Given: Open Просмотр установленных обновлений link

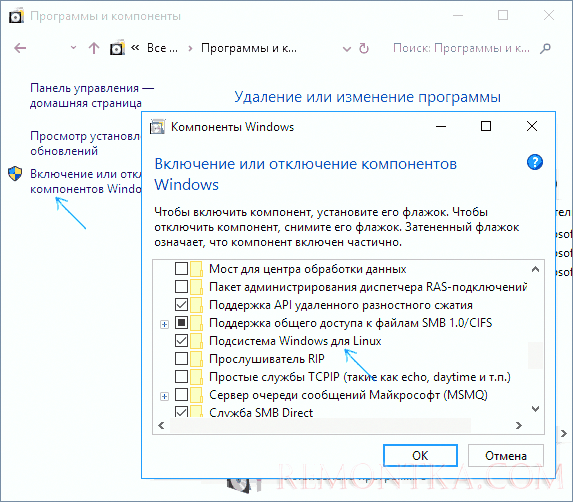Looking at the screenshot, I should [x=86, y=143].
